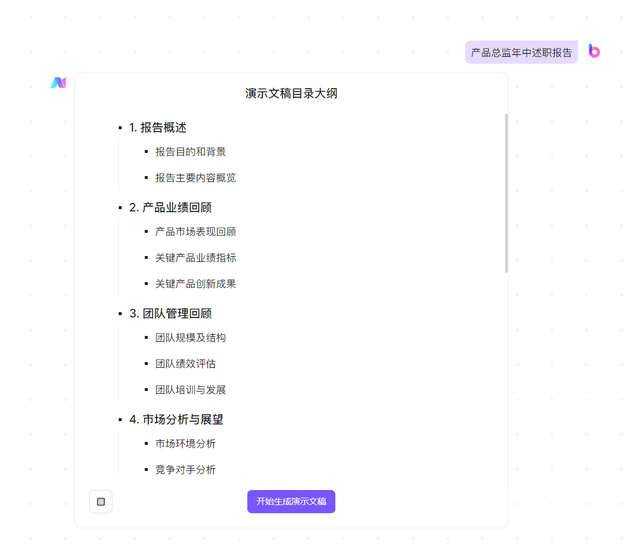Select outline item 竞争对手分析
Image resolution: width=640 pixels, height=552 pixels.
[x=185, y=470]
